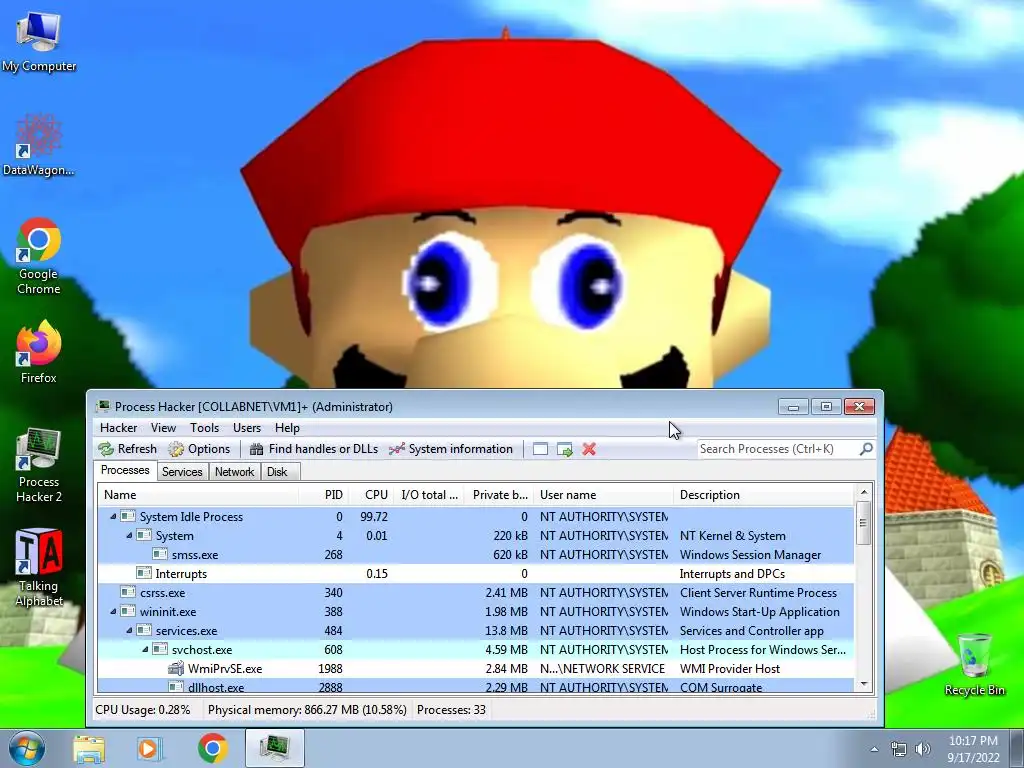Open the Process Hacker 2 desktop shortcut
1024x768 pixels.
[39, 464]
